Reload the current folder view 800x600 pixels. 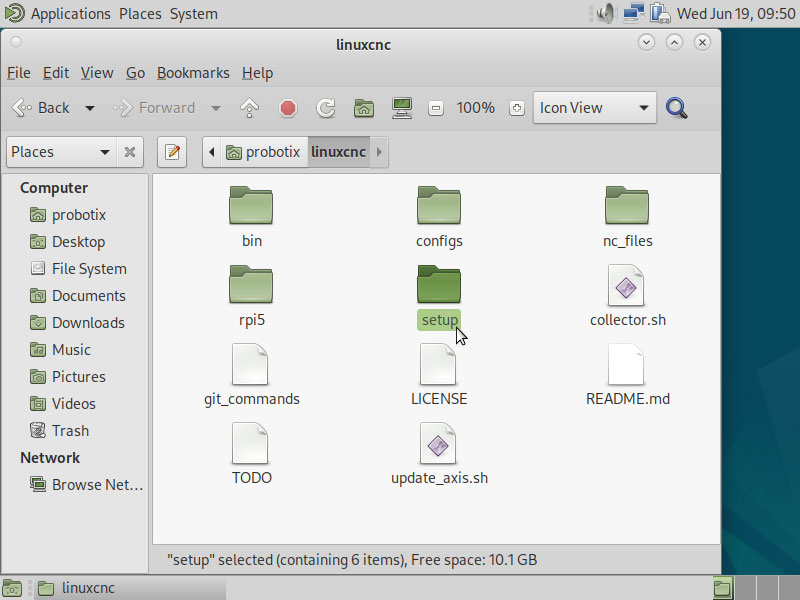[x=325, y=108]
